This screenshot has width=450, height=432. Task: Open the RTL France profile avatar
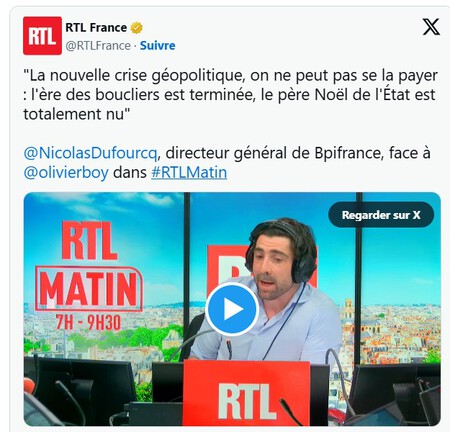pyautogui.click(x=42, y=36)
